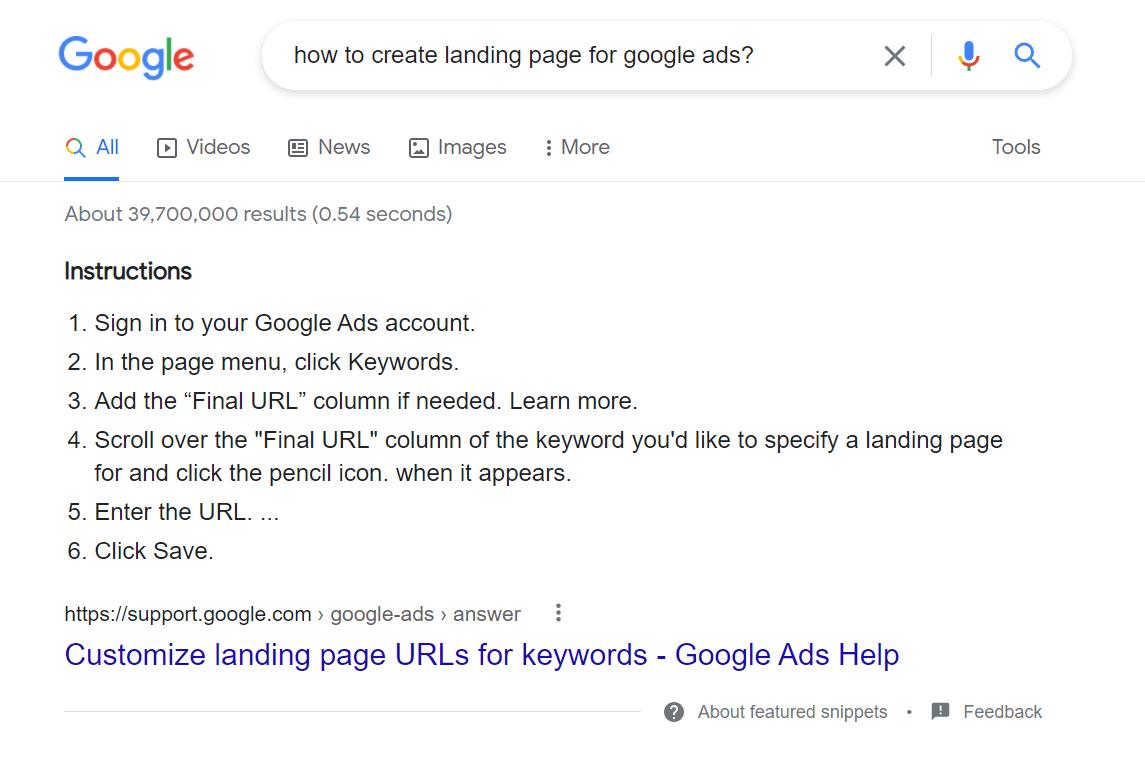Click the News newspaper icon
1145x759 pixels.
point(298,148)
